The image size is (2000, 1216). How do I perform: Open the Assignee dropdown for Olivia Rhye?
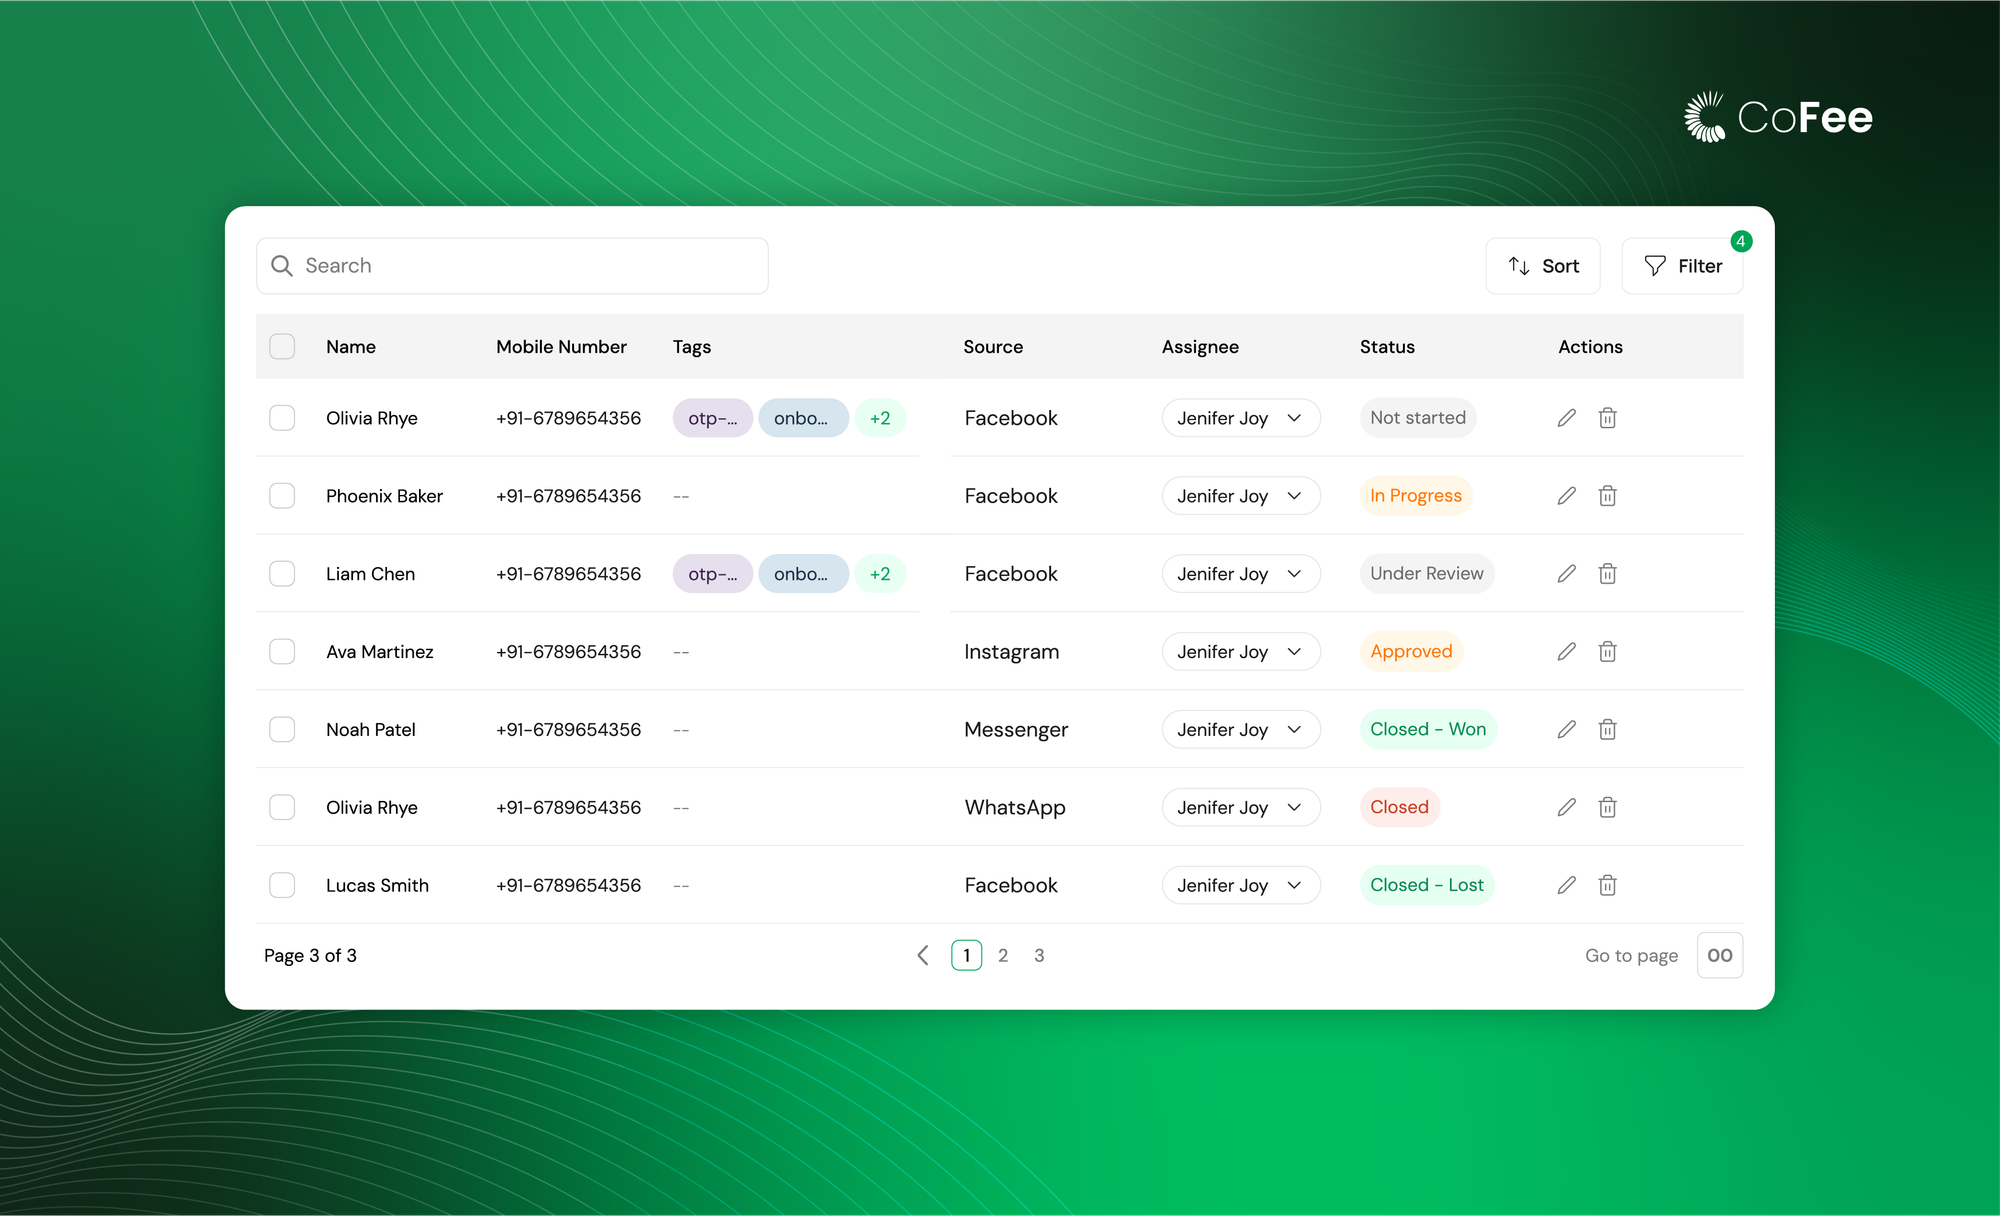pos(1240,417)
